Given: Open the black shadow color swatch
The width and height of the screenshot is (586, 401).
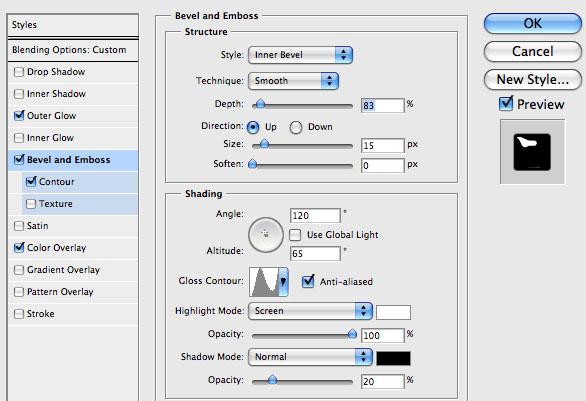Looking at the screenshot, I should pos(393,358).
